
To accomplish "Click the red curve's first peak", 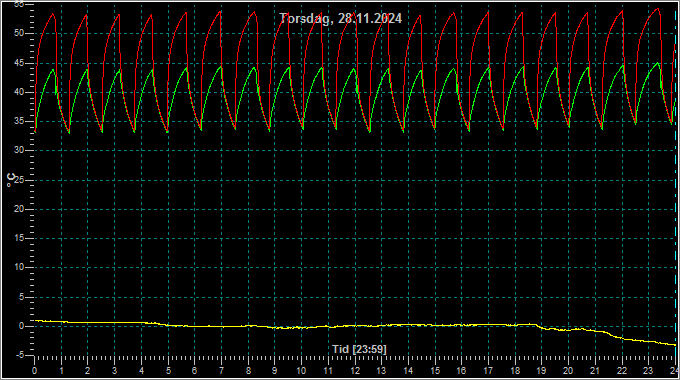I will click(53, 14).
